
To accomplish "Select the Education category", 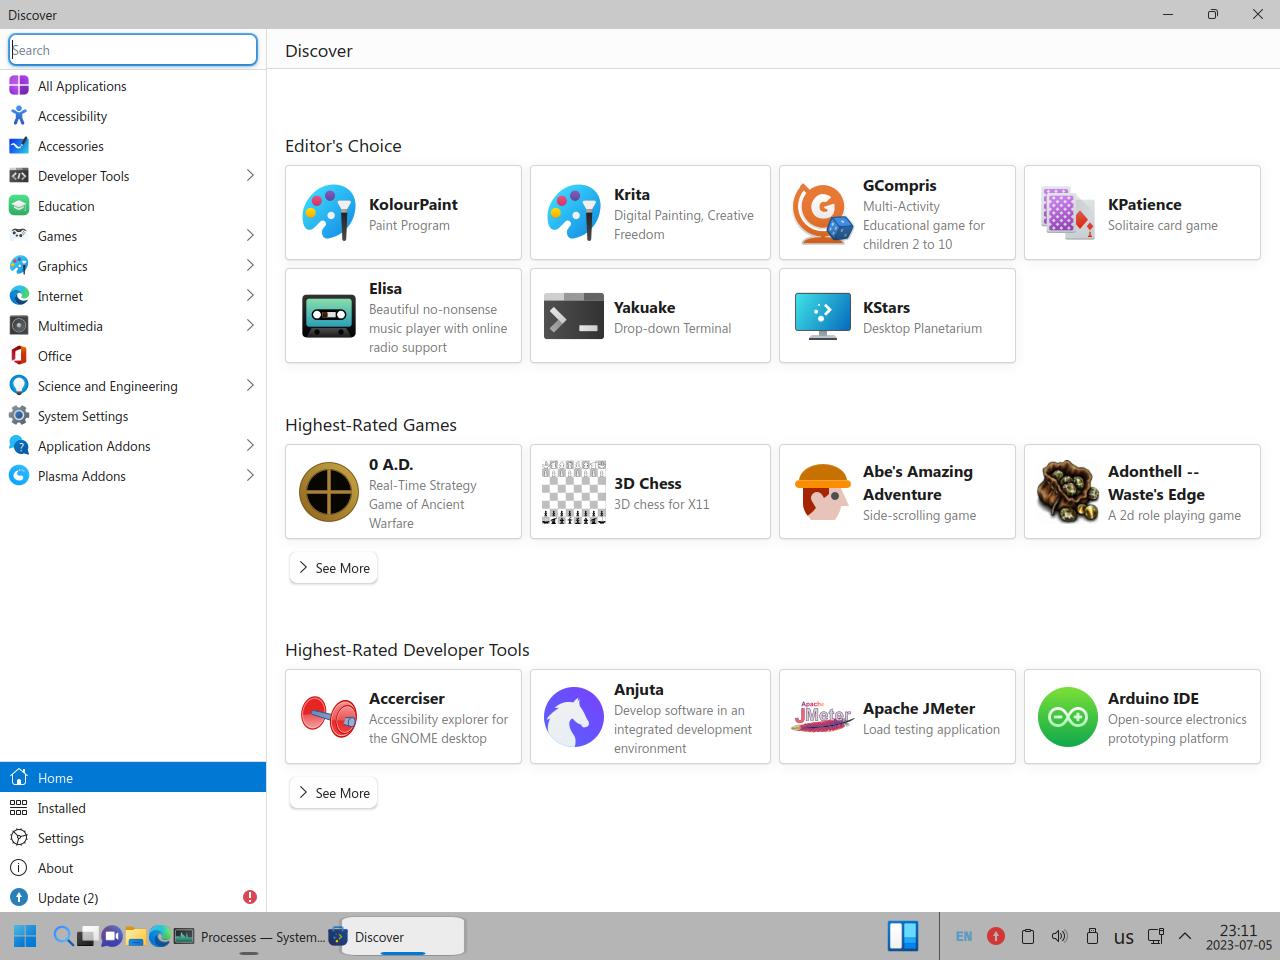I will click(66, 206).
